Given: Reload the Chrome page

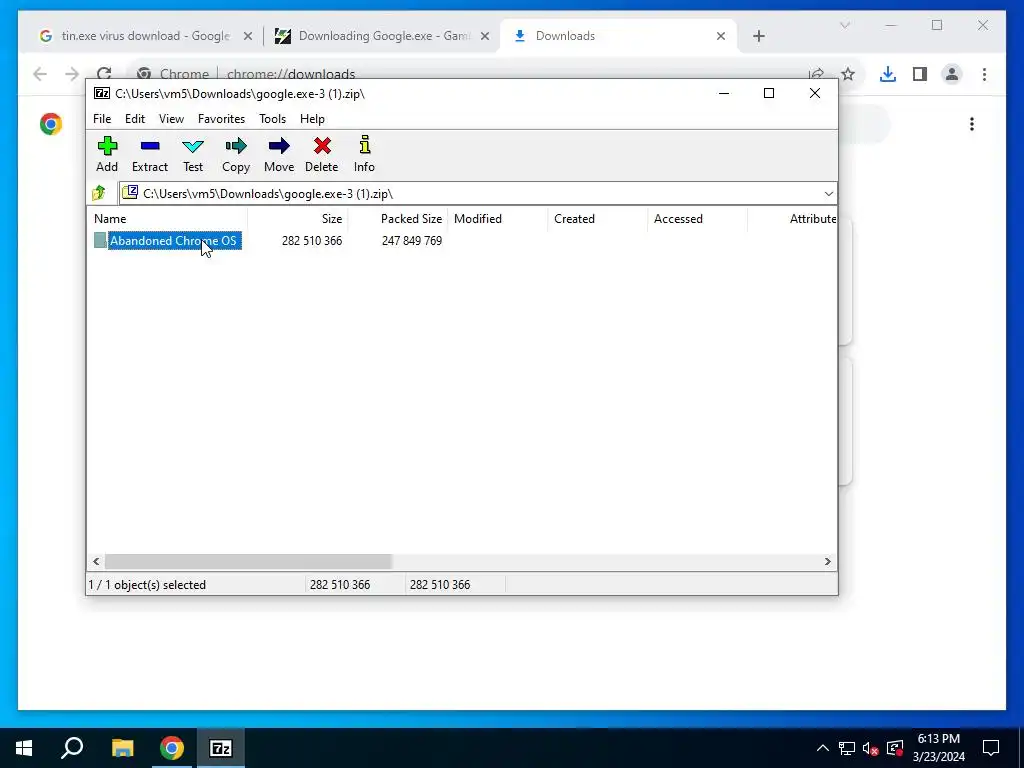Looking at the screenshot, I should [104, 73].
